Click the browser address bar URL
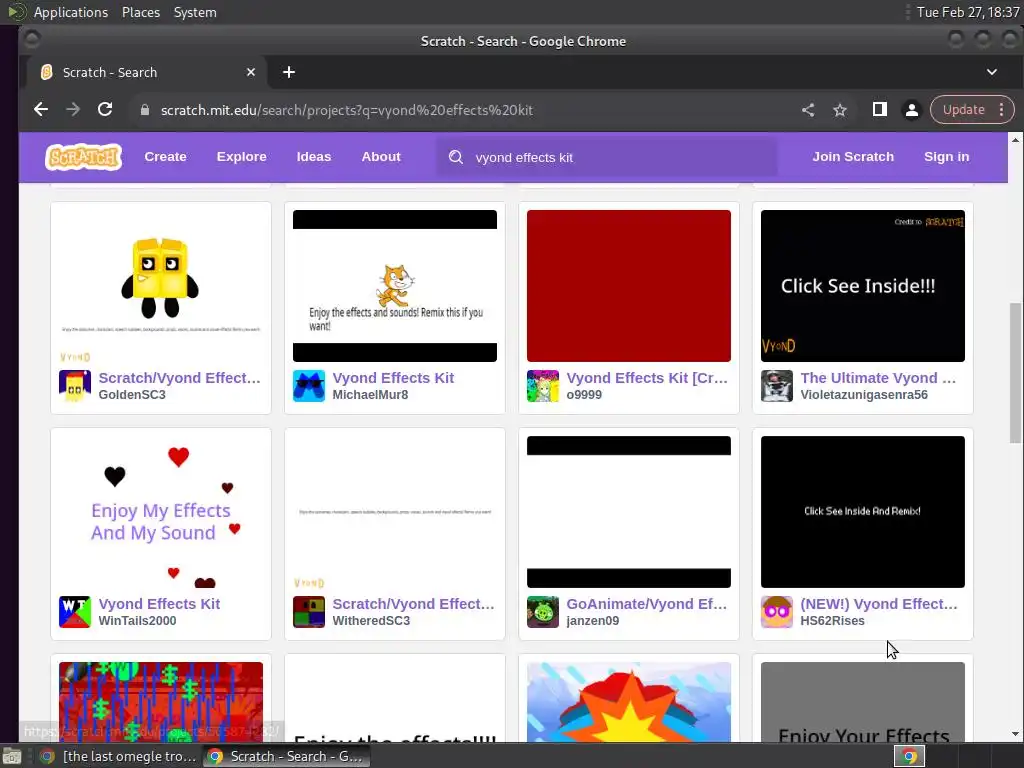 tap(347, 110)
